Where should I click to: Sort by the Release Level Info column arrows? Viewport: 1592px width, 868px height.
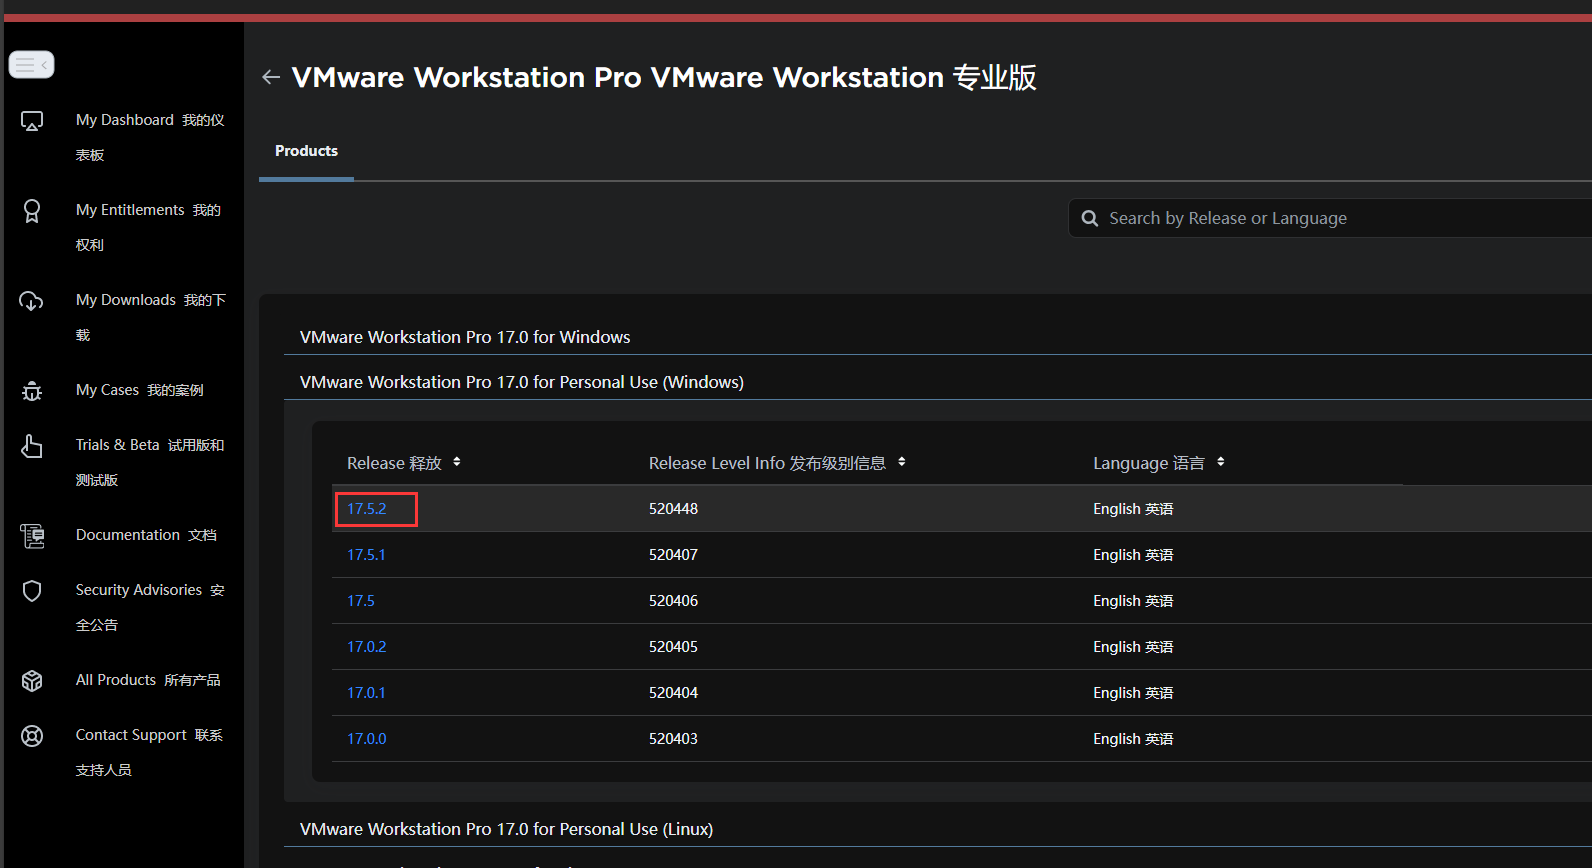(x=902, y=462)
